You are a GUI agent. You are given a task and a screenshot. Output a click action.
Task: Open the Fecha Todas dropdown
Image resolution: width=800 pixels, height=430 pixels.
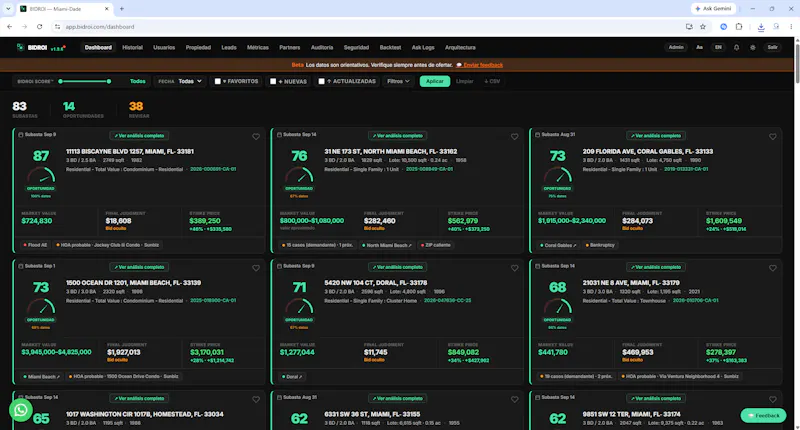190,81
